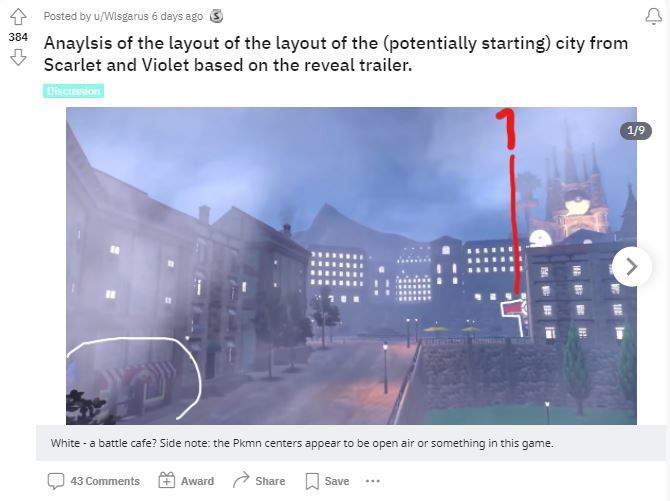Image resolution: width=670 pixels, height=501 pixels.
Task: Open the 43 Comments section
Action: tap(94, 481)
